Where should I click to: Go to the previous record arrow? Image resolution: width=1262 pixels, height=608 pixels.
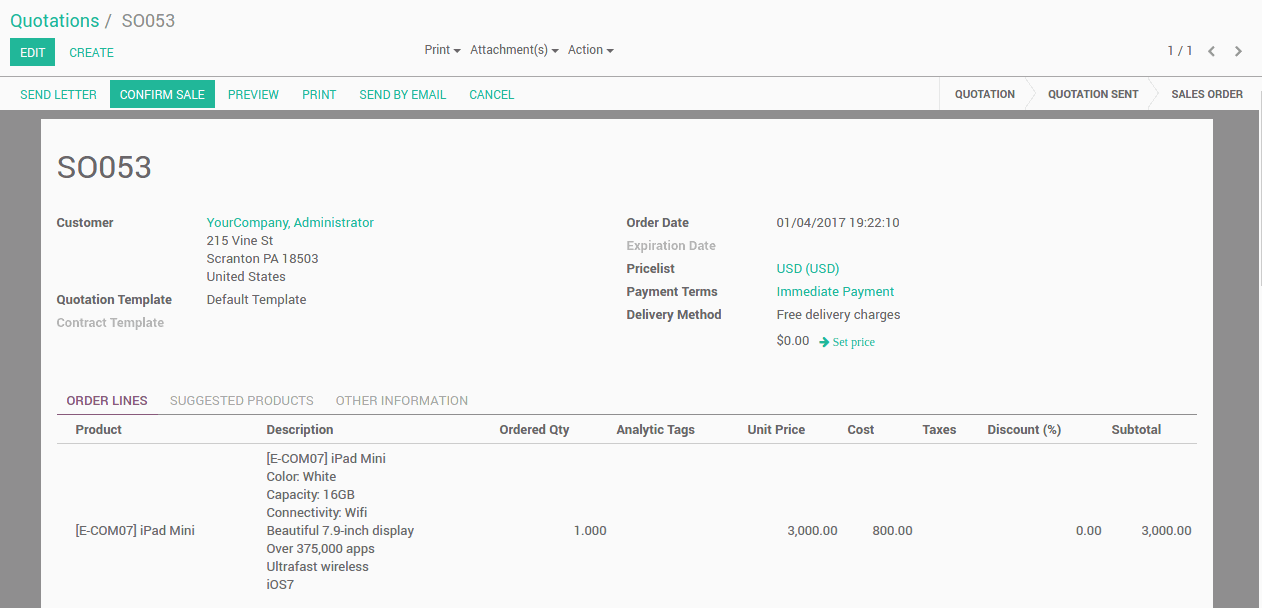click(x=1211, y=51)
